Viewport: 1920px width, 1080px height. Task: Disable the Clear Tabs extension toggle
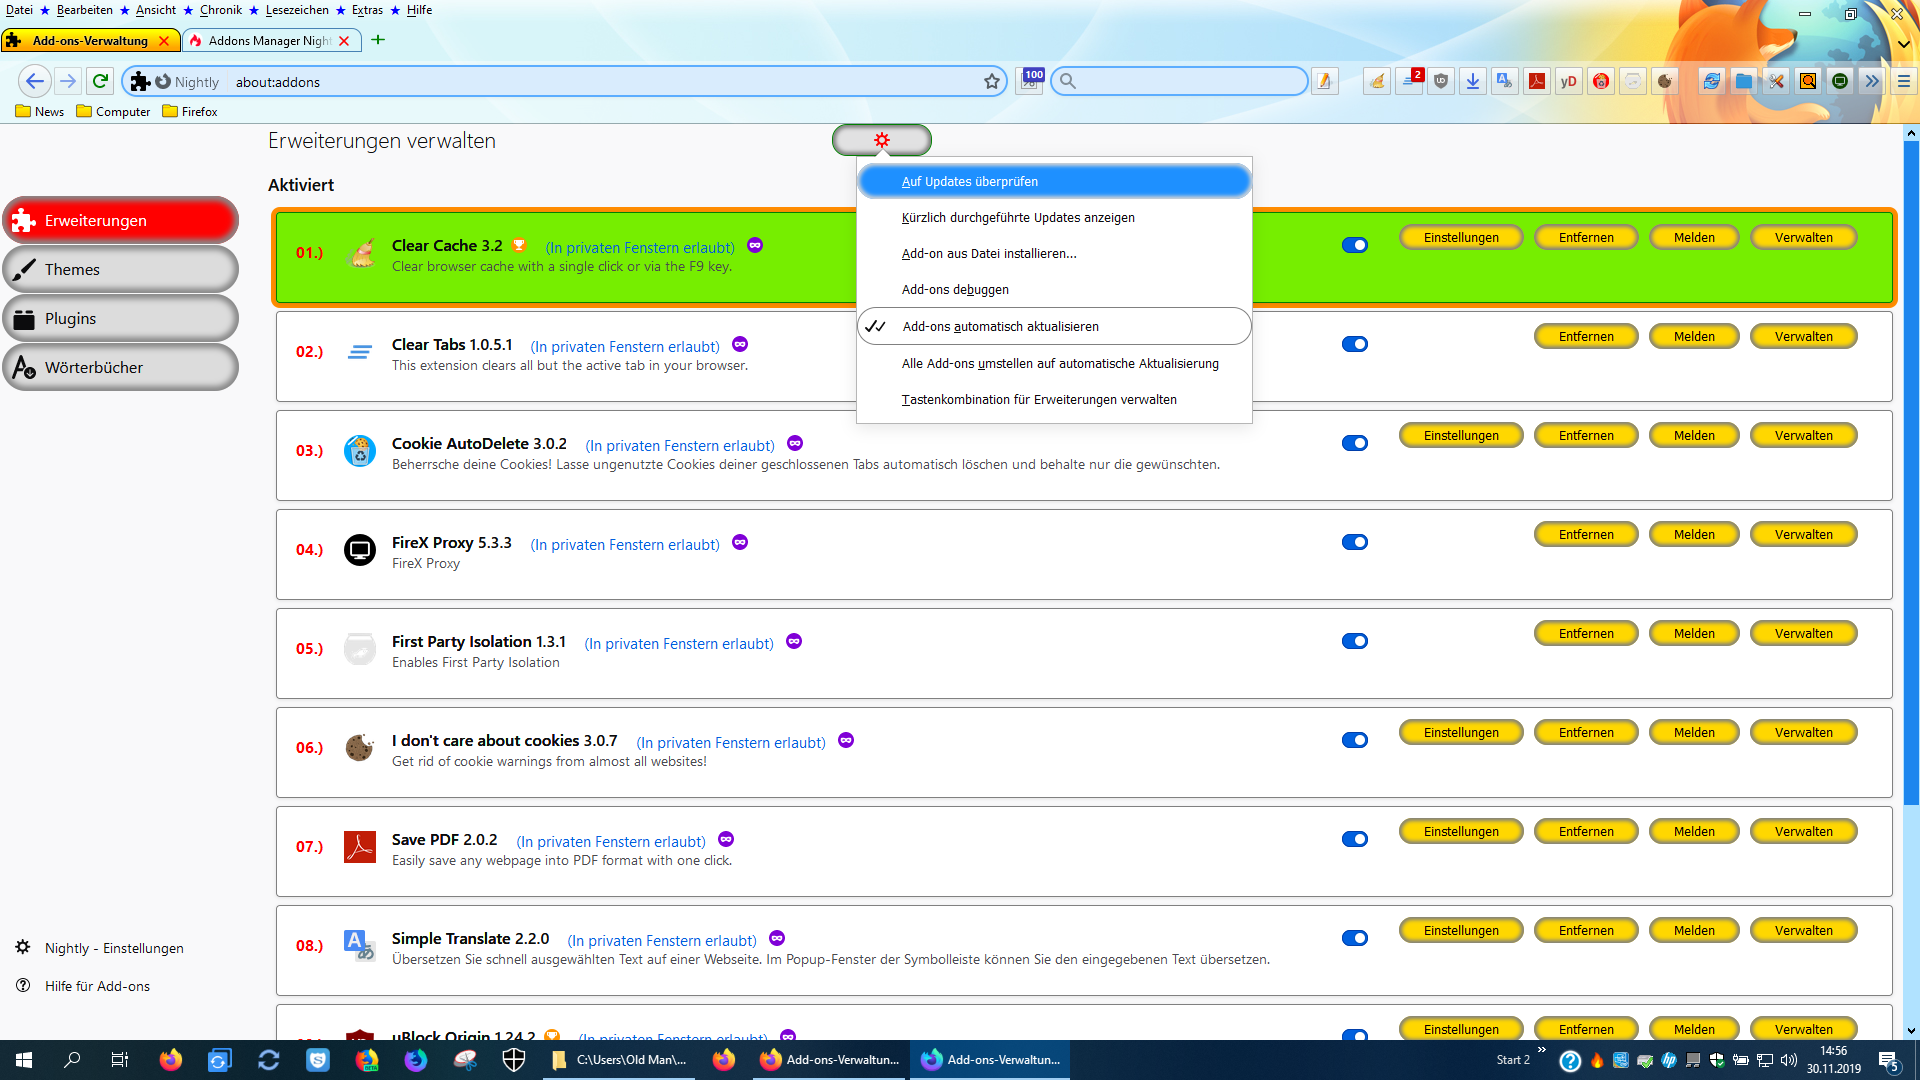point(1355,344)
